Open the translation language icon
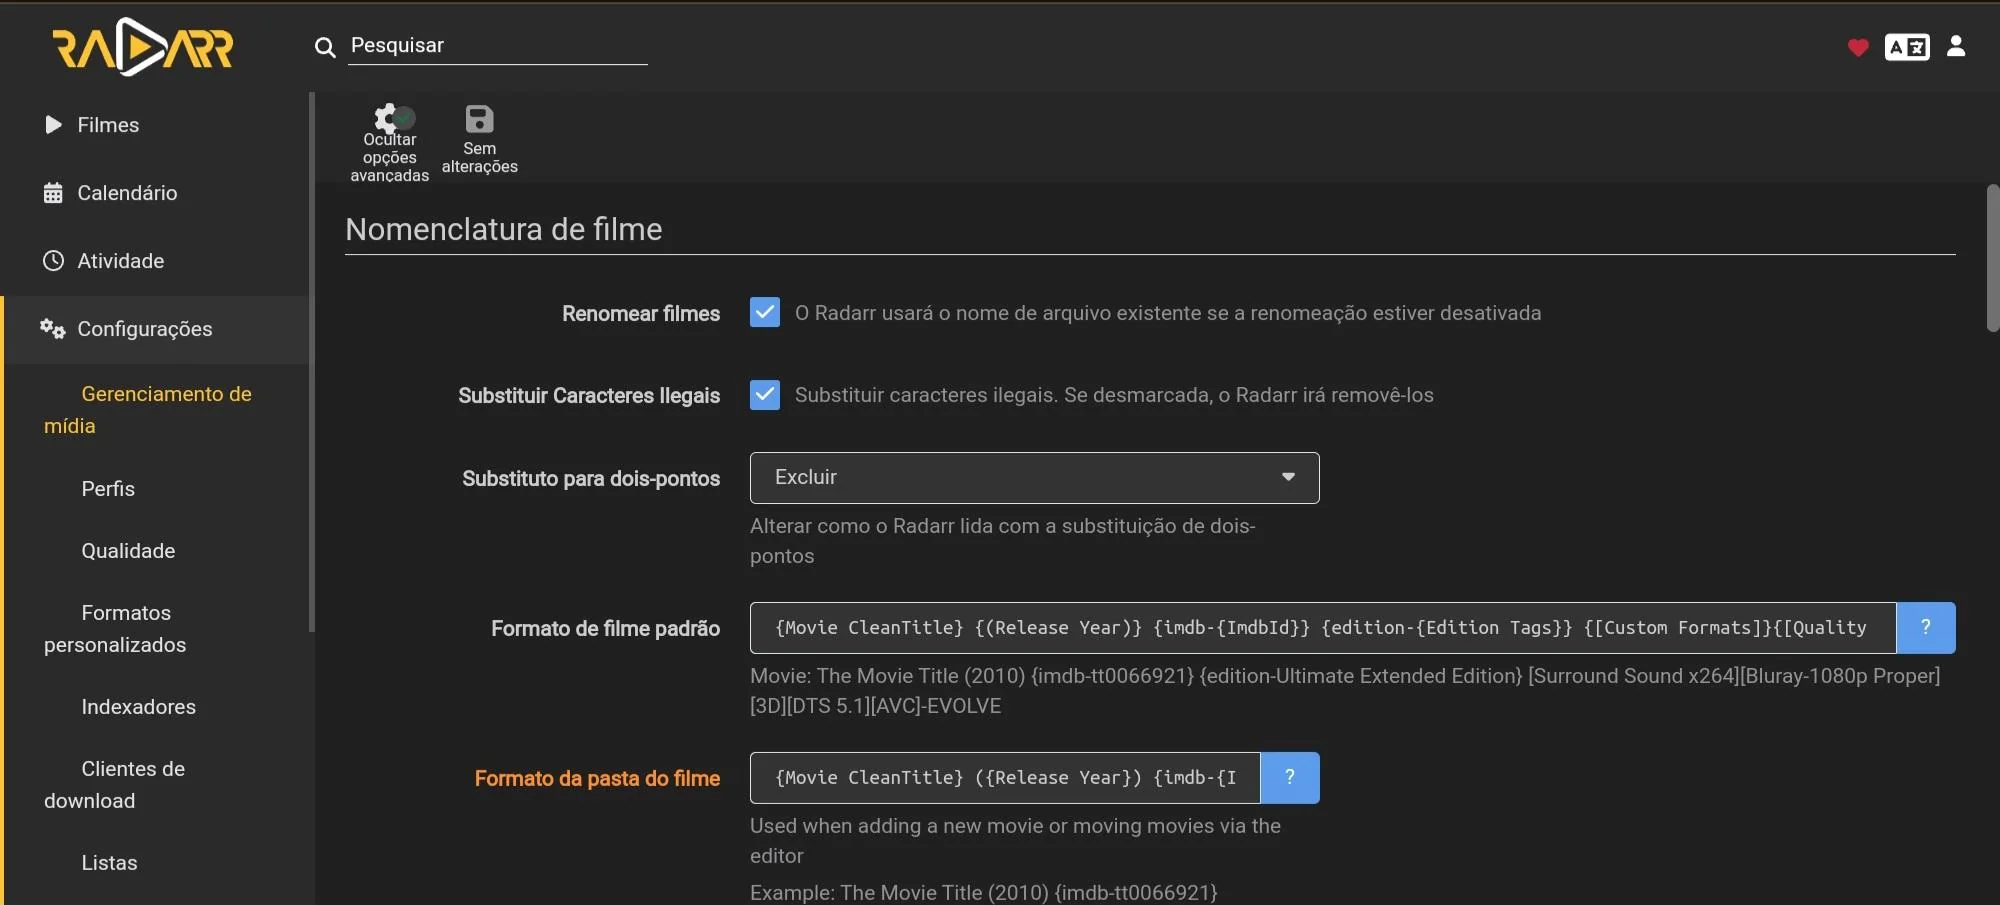 point(1906,47)
